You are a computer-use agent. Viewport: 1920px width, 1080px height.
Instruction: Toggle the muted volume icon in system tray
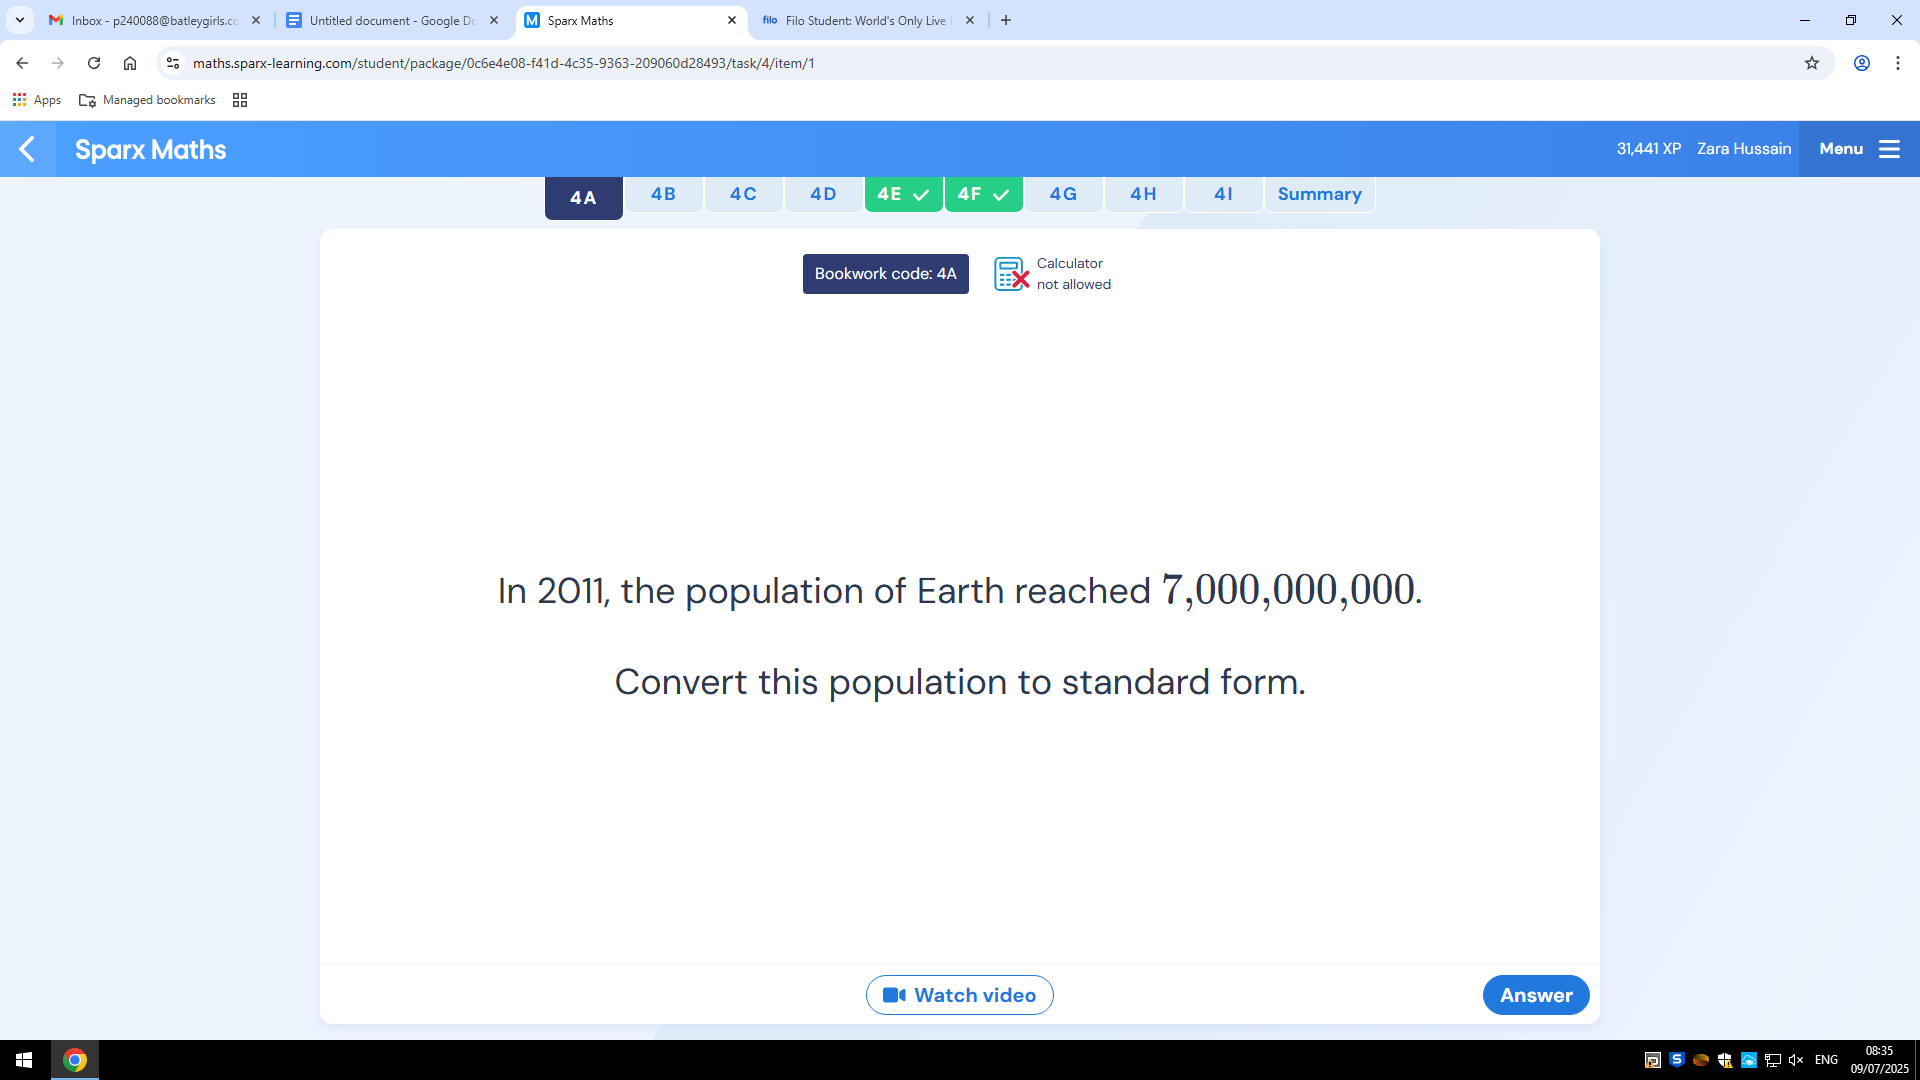tap(1795, 1060)
